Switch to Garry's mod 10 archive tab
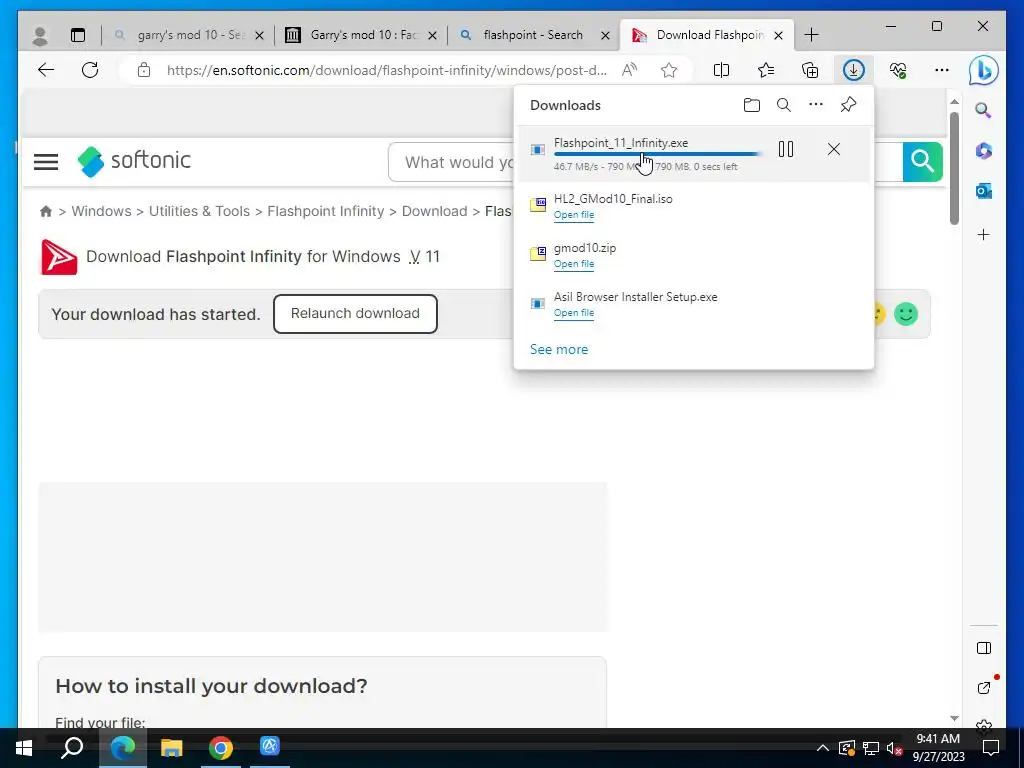This screenshot has width=1024, height=768. pyautogui.click(x=360, y=35)
